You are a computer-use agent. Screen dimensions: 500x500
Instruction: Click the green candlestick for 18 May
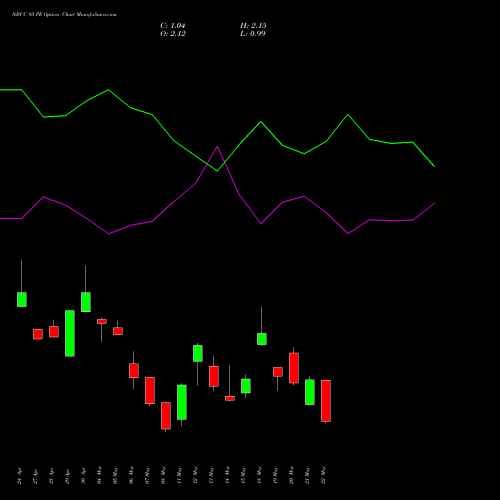click(262, 339)
